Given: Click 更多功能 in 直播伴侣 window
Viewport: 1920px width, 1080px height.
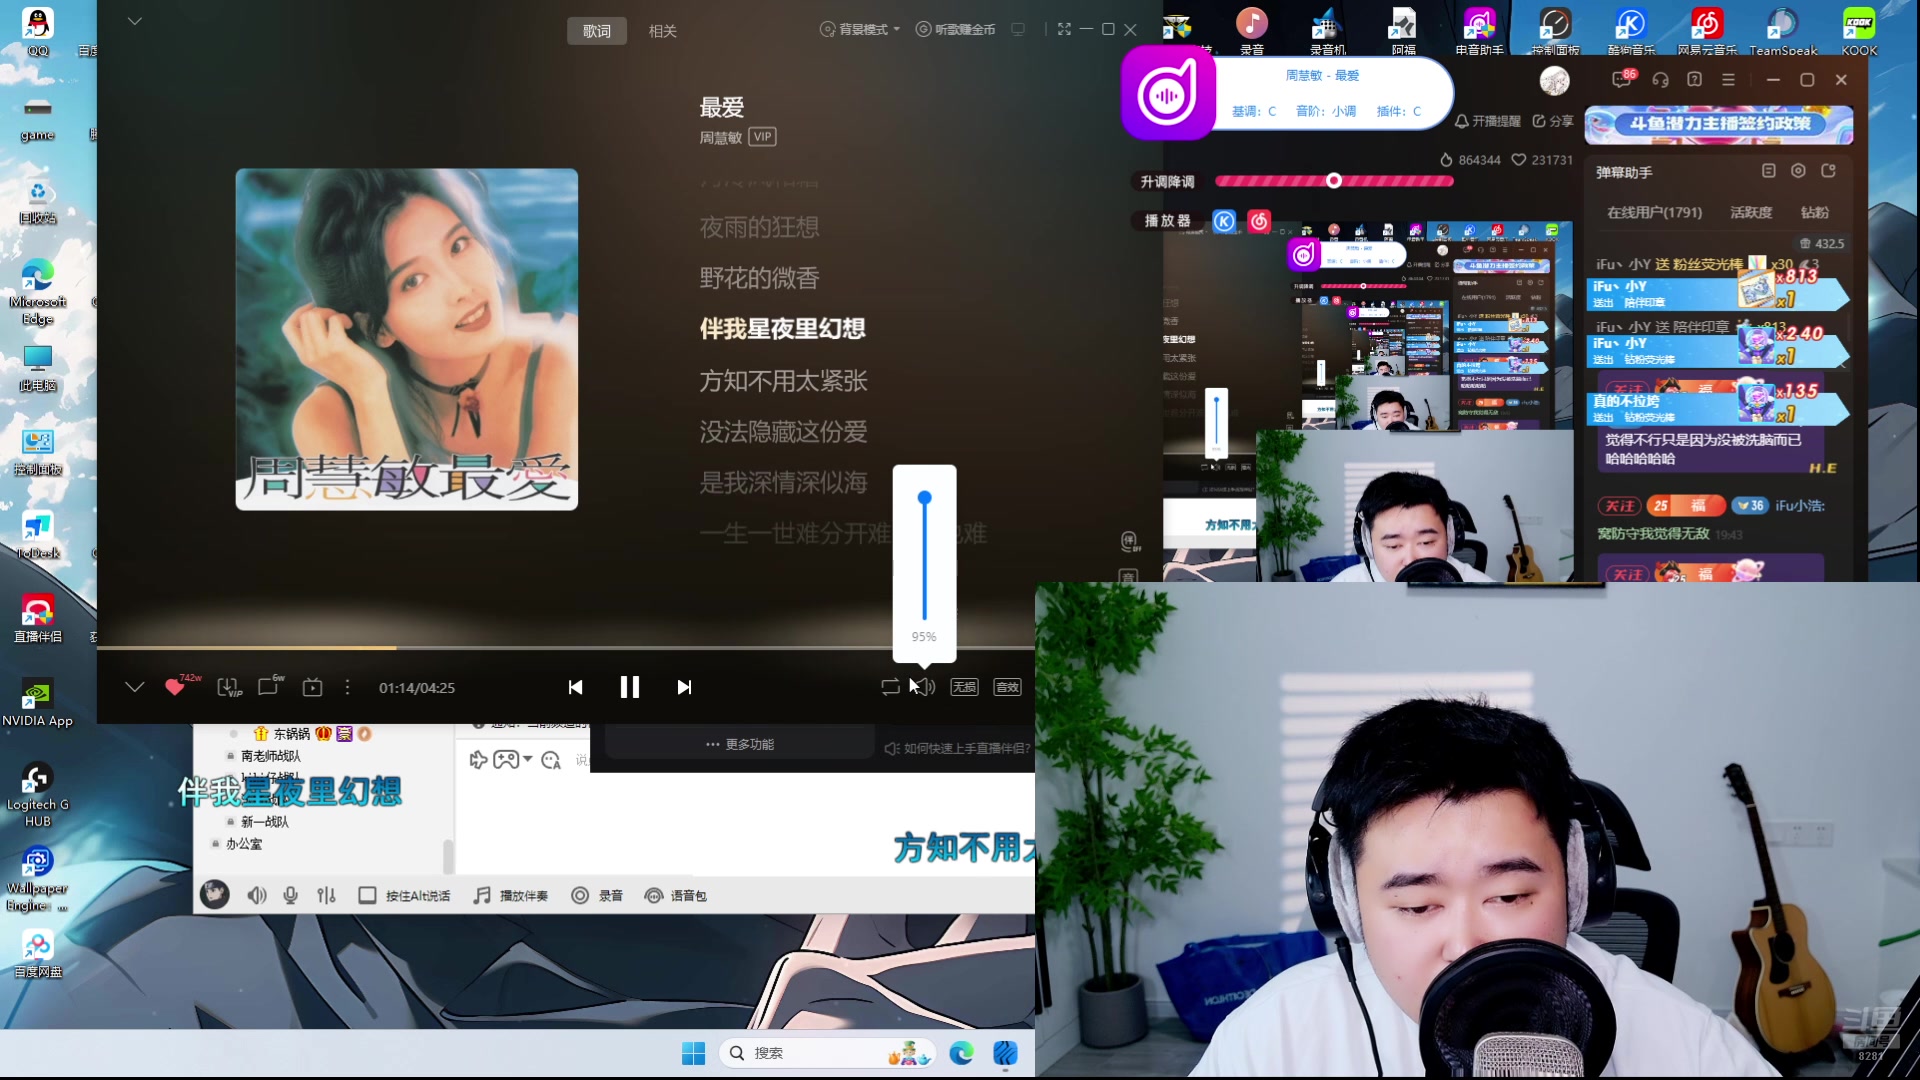Looking at the screenshot, I should [x=740, y=744].
